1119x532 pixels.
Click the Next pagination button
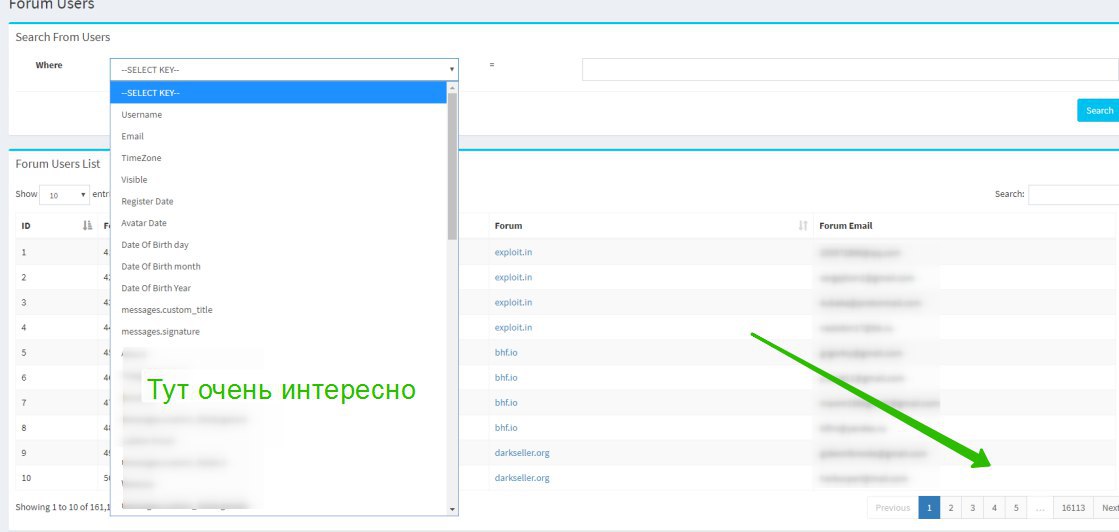coord(1107,508)
